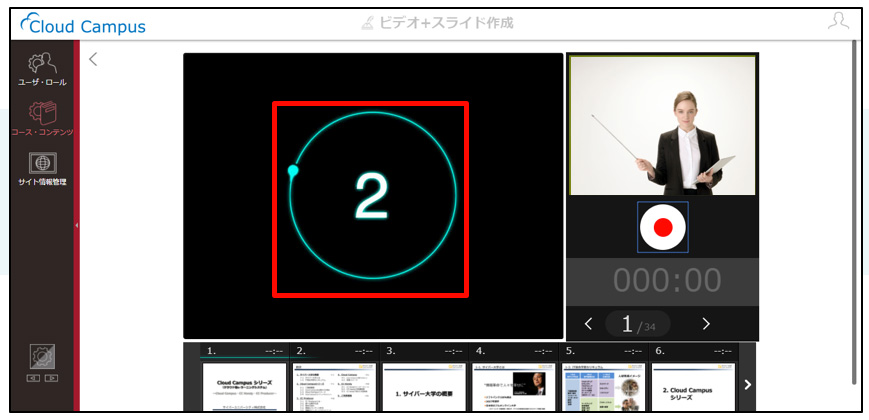Click the slide counter 1/34 field

(638, 324)
